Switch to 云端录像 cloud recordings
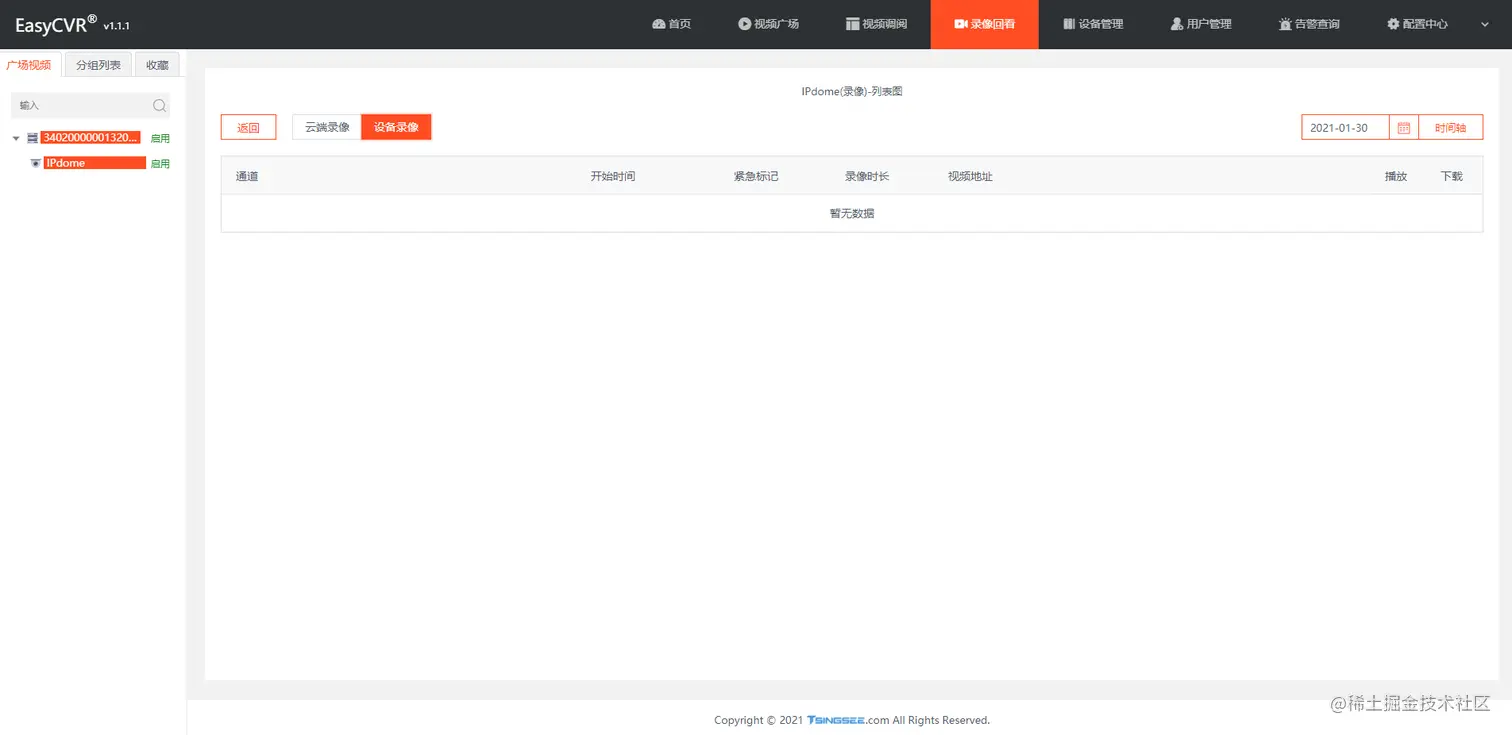 pyautogui.click(x=327, y=127)
